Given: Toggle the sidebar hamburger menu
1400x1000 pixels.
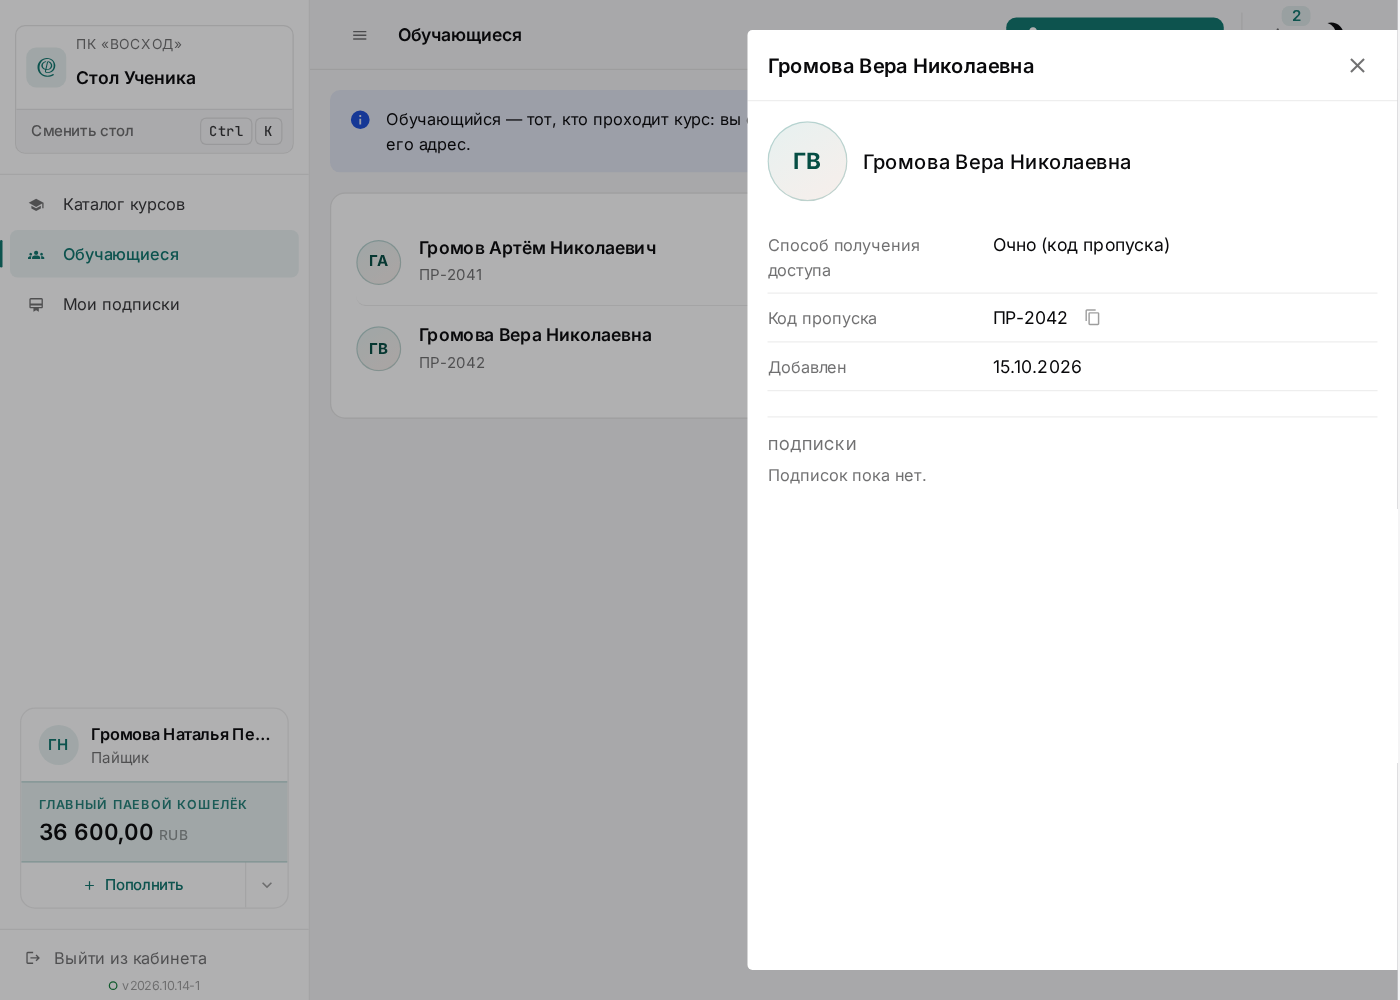Looking at the screenshot, I should pos(360,35).
